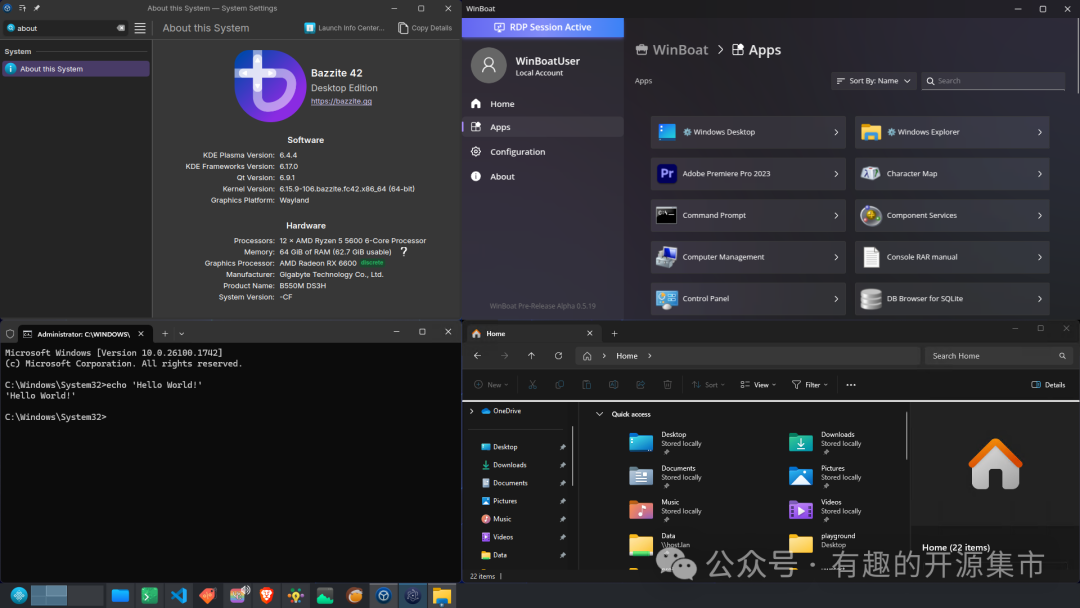Screen dimensions: 1080x608
Task: Open a new Command Prompt tab
Action: pos(165,333)
